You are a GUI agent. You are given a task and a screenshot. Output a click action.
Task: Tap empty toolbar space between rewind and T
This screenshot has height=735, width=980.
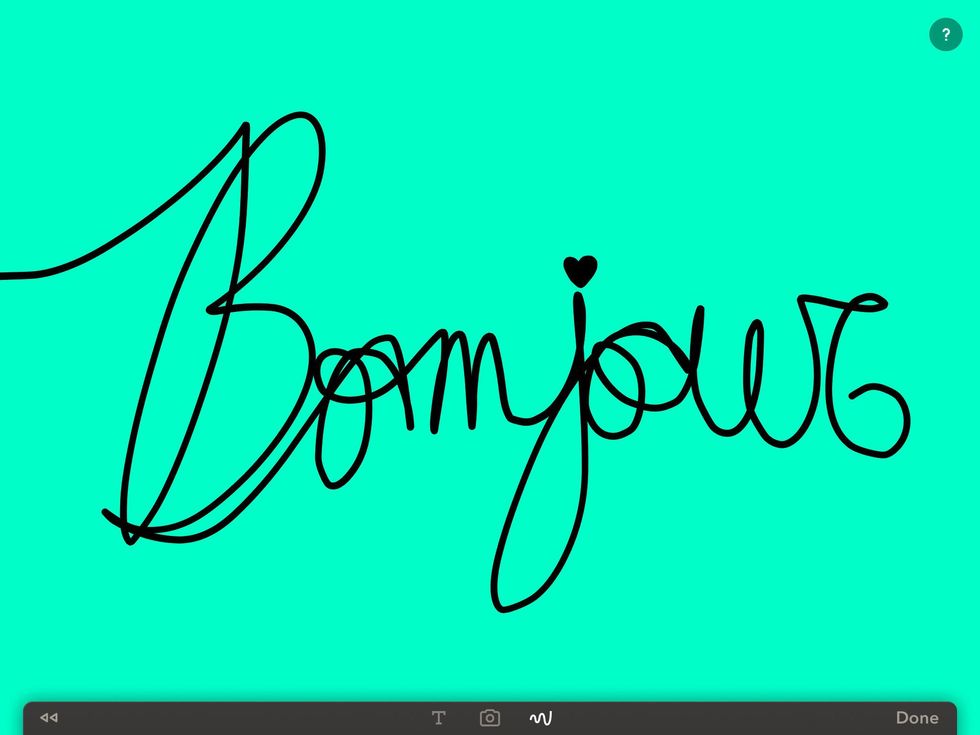[x=240, y=717]
